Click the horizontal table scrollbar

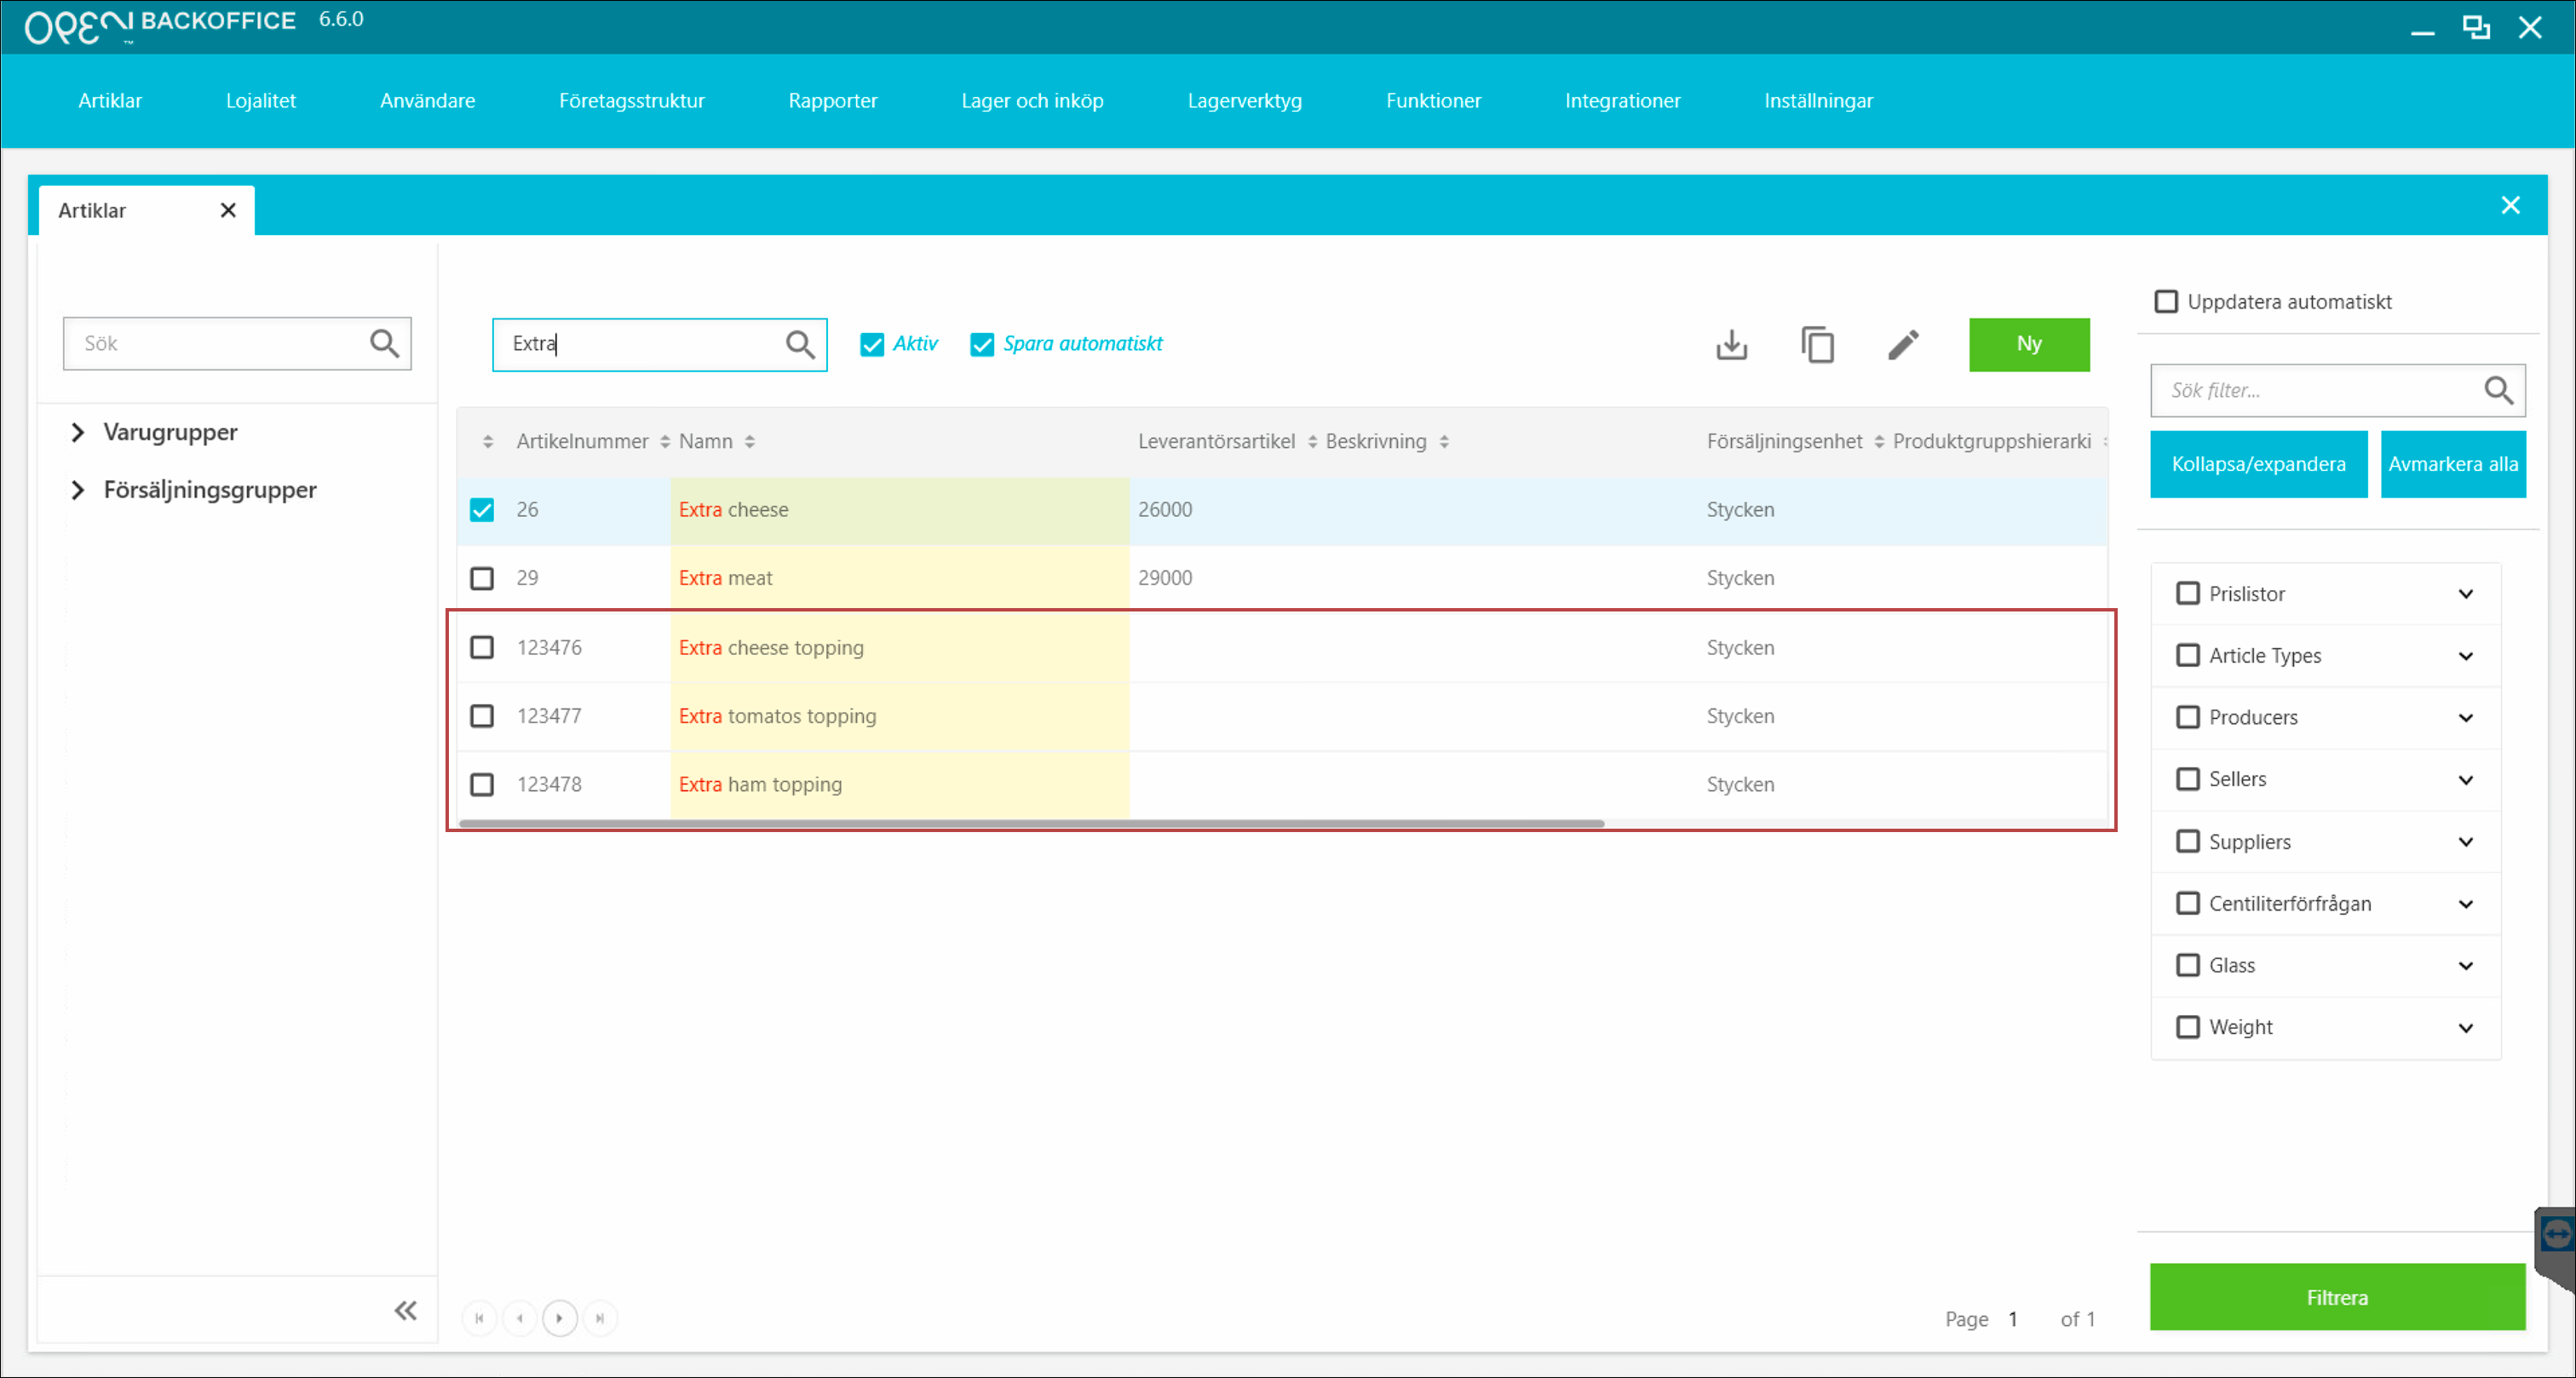[1030, 823]
